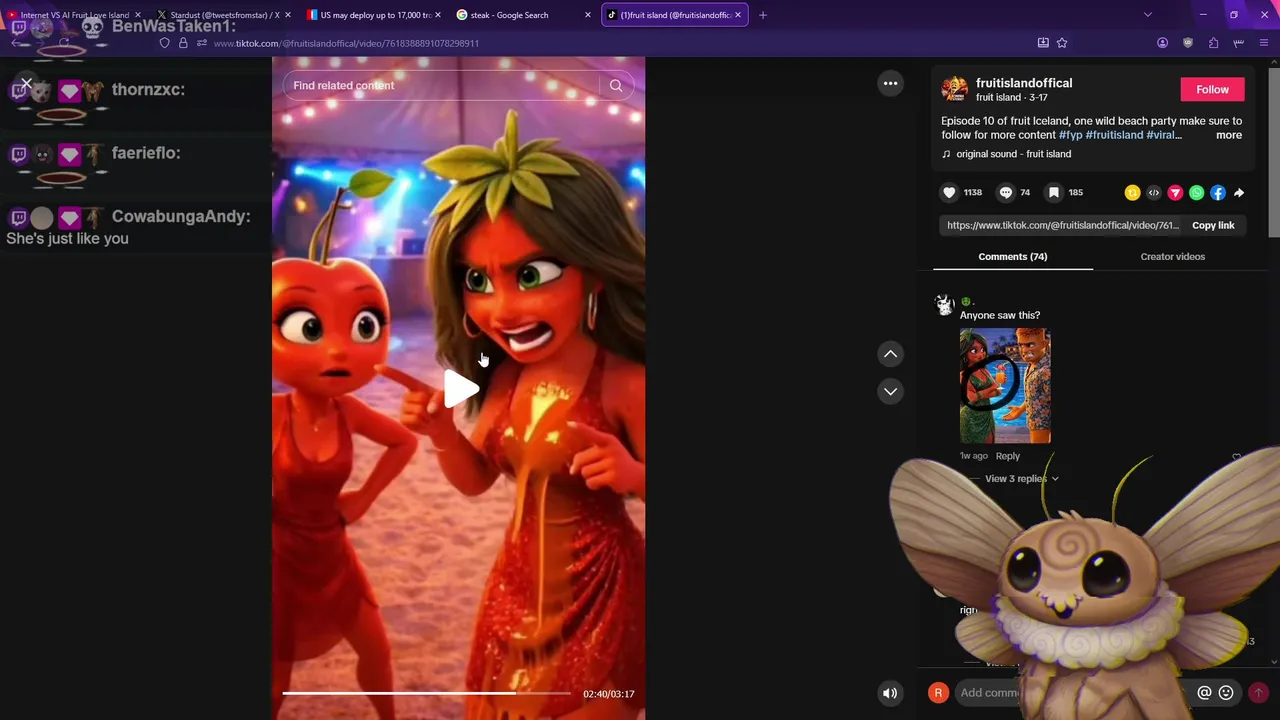Viewport: 1280px width, 720px height.
Task: Open the #fruitisland hashtag
Action: (1114, 135)
